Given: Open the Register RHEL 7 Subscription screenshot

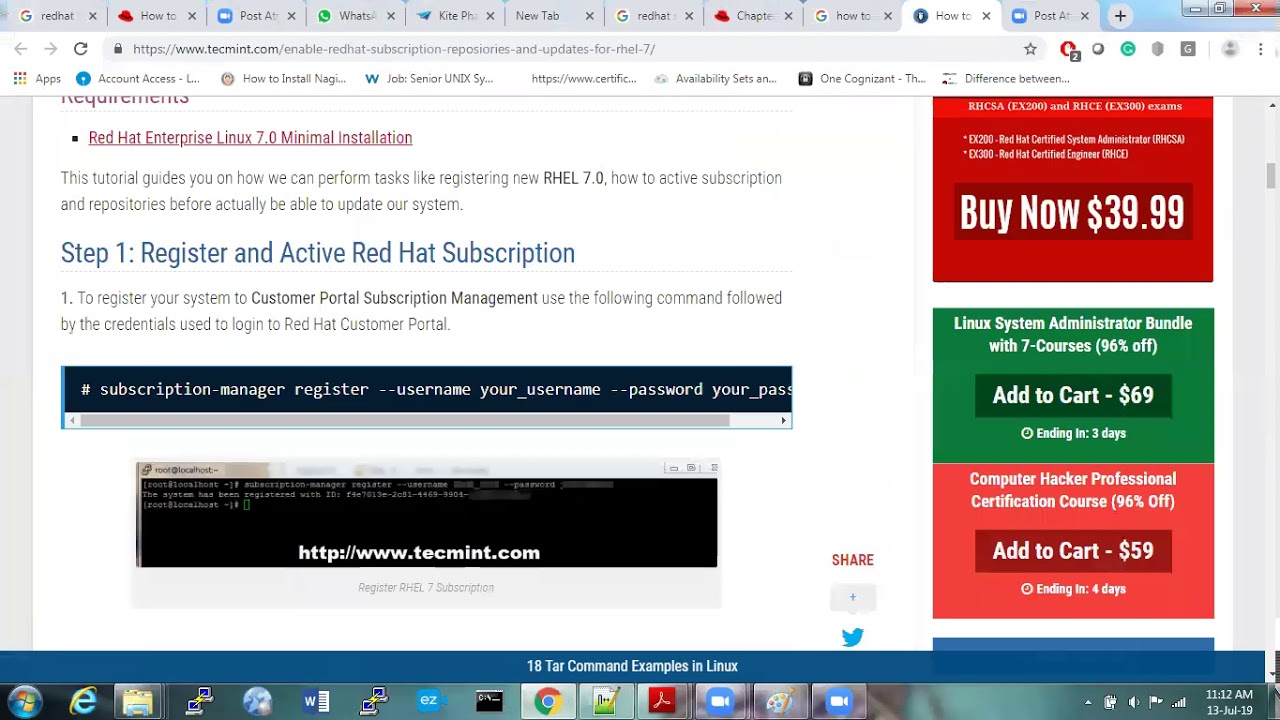Looking at the screenshot, I should point(426,514).
